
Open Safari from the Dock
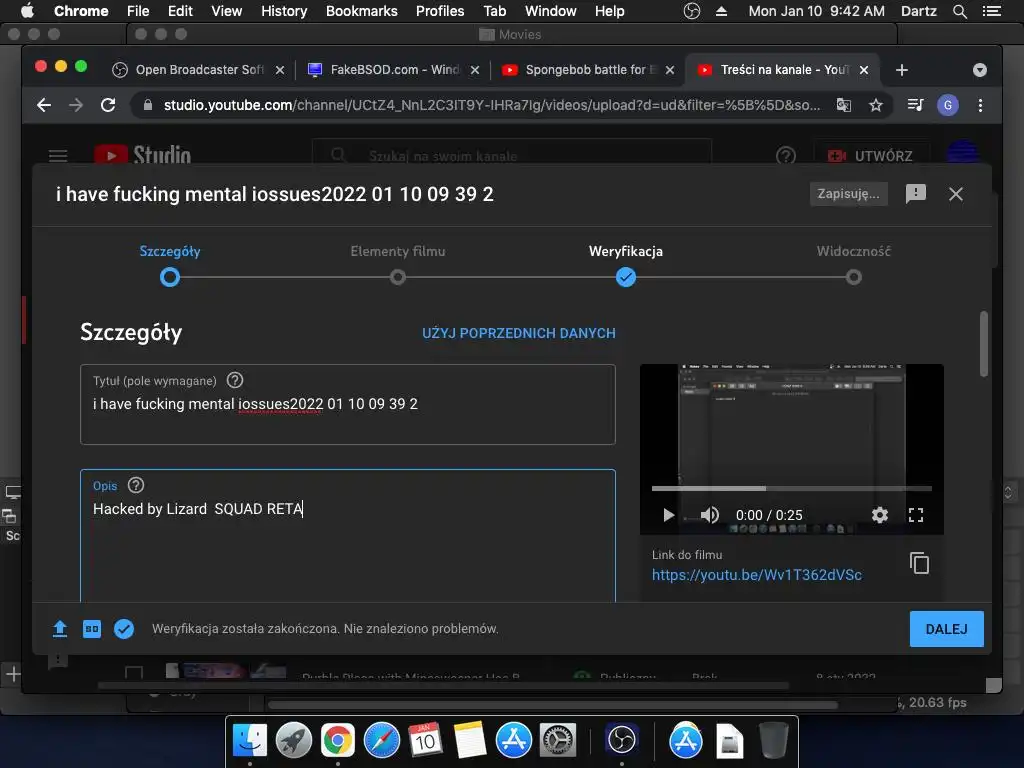coord(381,740)
